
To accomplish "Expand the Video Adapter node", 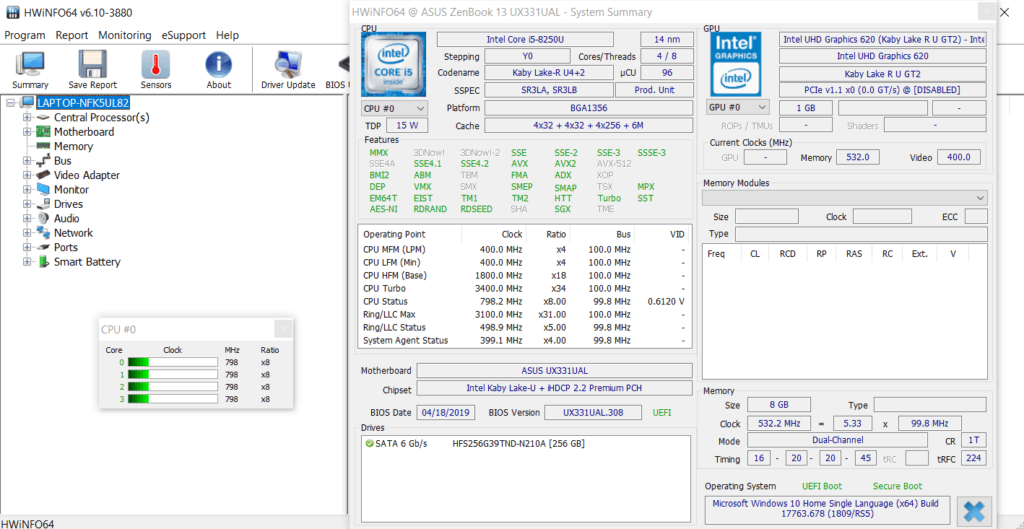I will point(27,175).
